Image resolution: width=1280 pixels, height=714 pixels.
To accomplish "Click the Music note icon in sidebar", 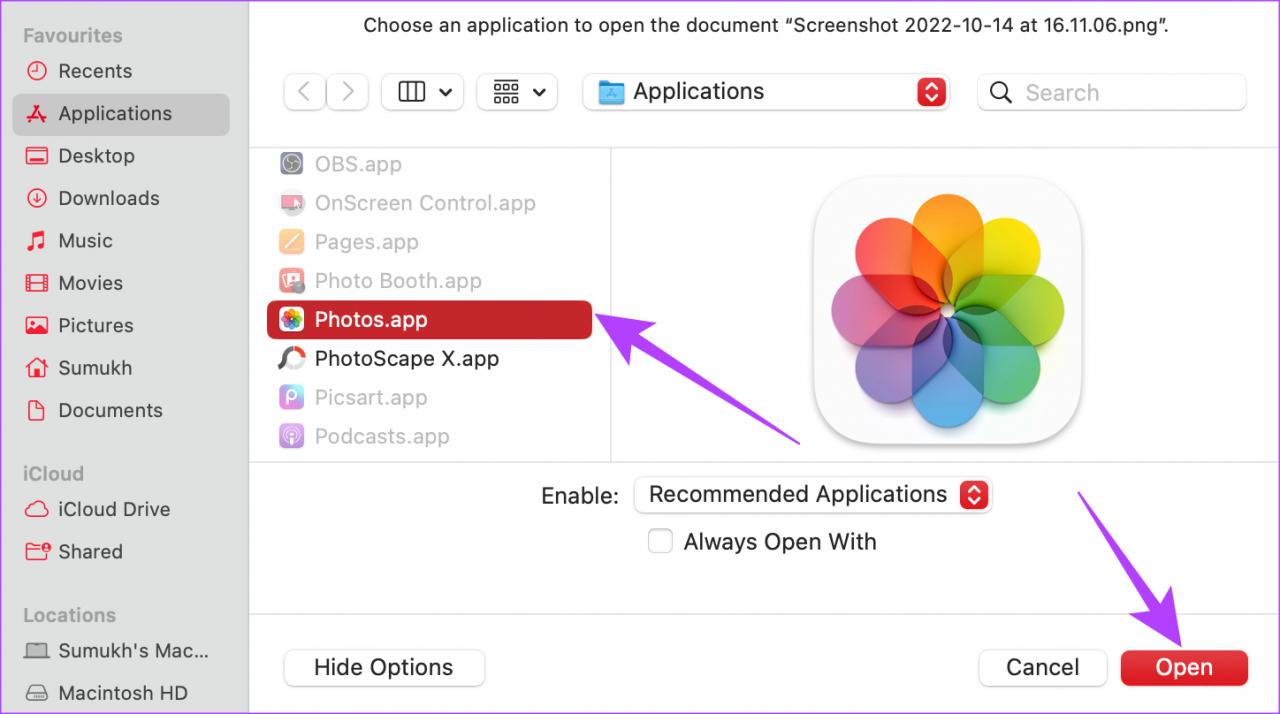I will tap(37, 241).
